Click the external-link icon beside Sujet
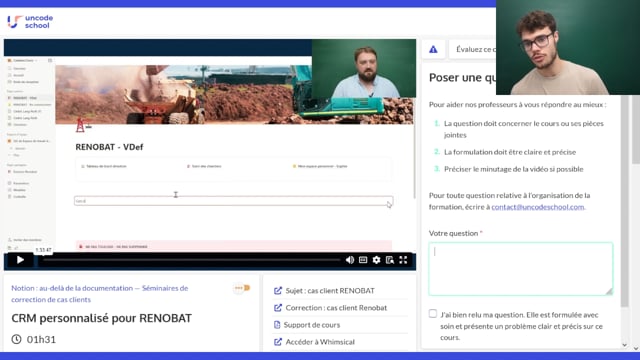Image resolution: width=640 pixels, height=360 pixels. click(278, 291)
